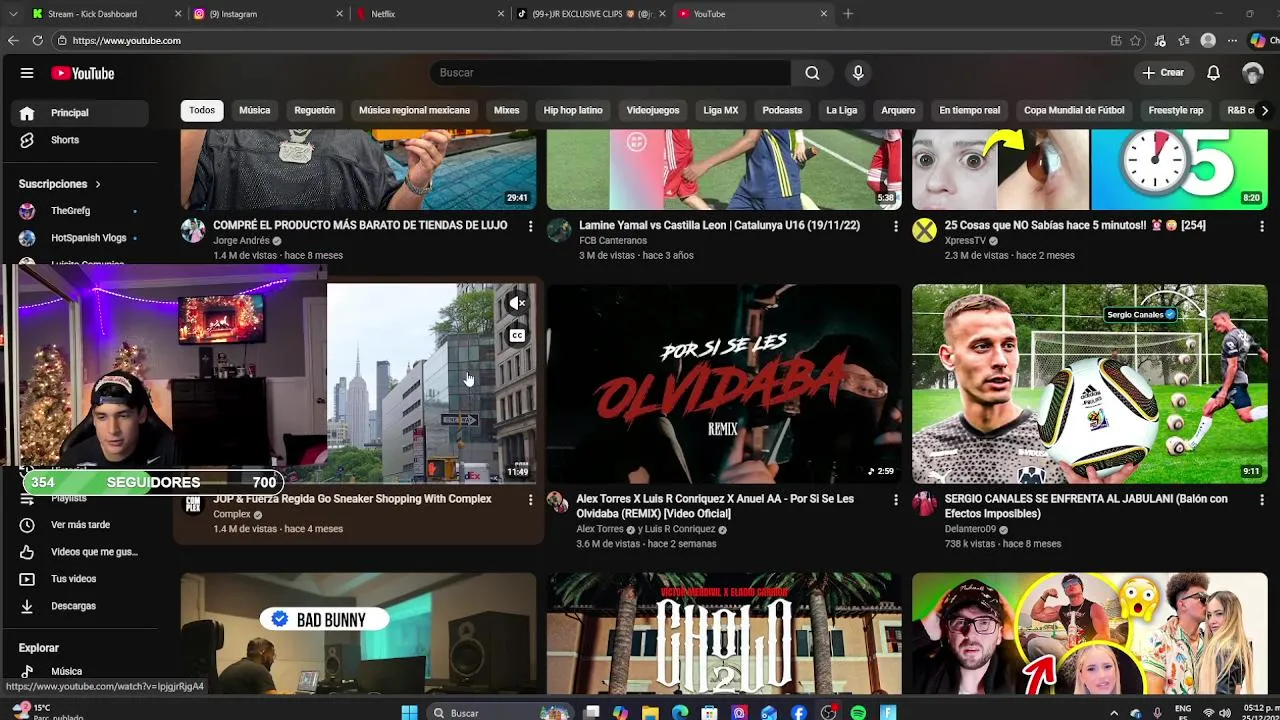Open Lamine Yamal vs Castilla Leon title
Image resolution: width=1280 pixels, height=720 pixels.
[719, 226]
